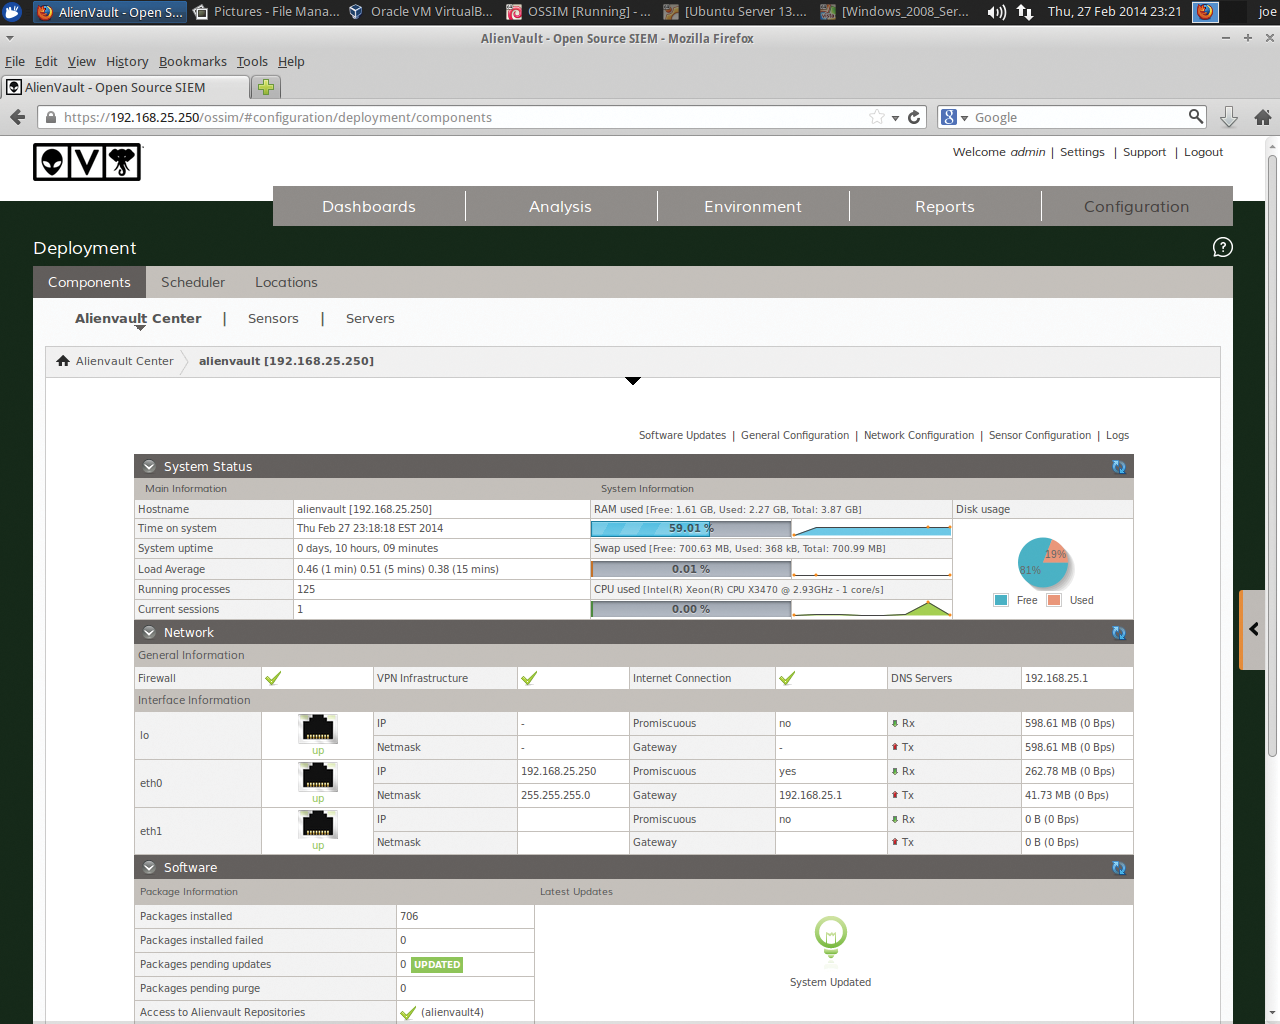
Task: Switch to the Locations tab
Action: click(286, 282)
